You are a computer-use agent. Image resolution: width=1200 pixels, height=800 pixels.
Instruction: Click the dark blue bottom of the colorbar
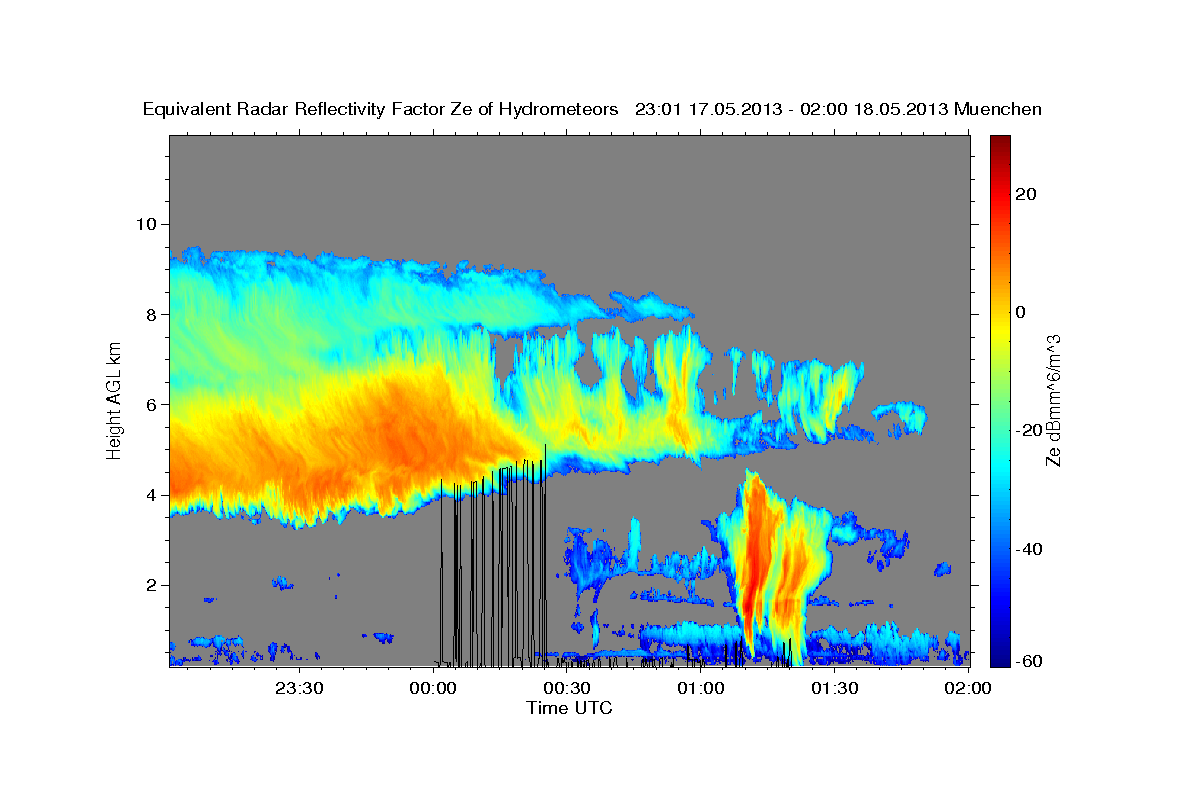999,659
